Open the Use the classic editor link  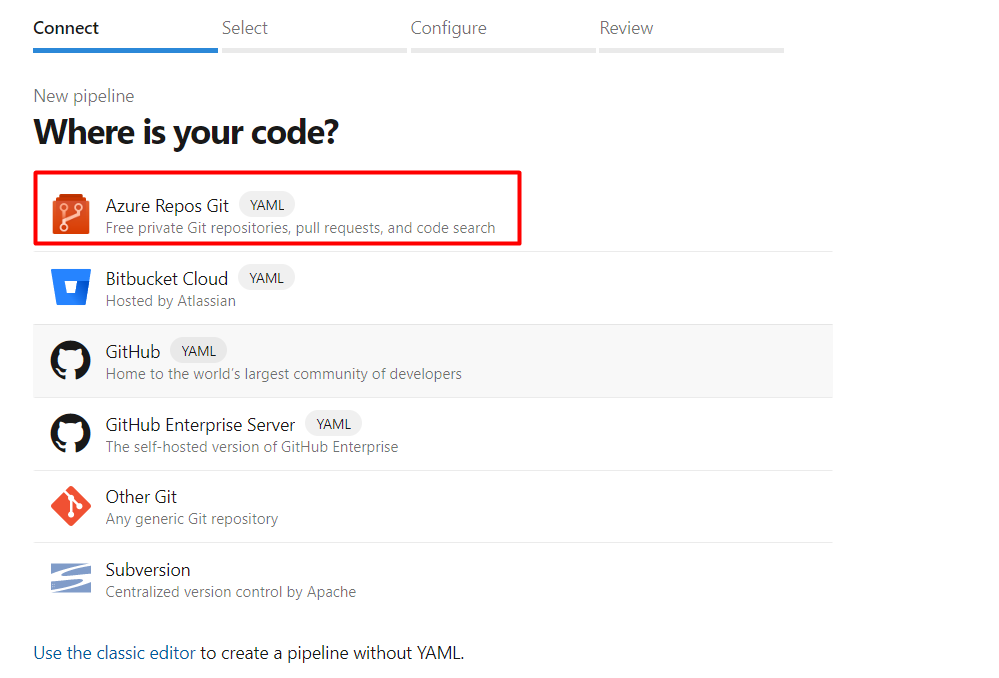click(x=115, y=653)
